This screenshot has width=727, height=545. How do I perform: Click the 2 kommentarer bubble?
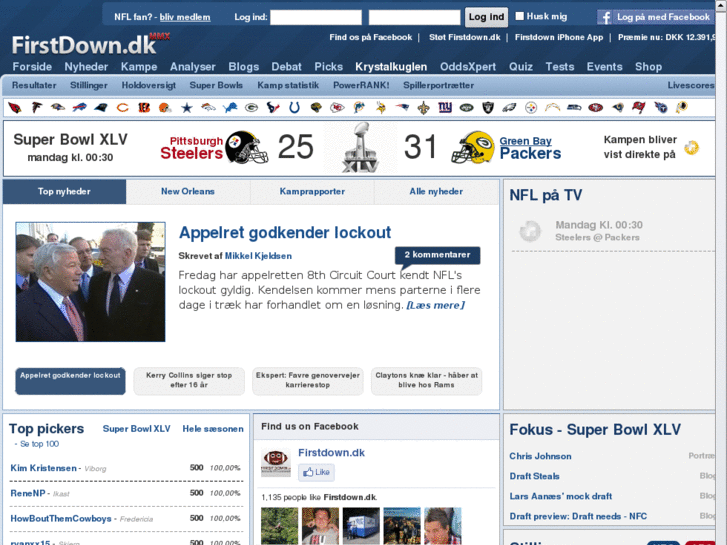(x=437, y=255)
